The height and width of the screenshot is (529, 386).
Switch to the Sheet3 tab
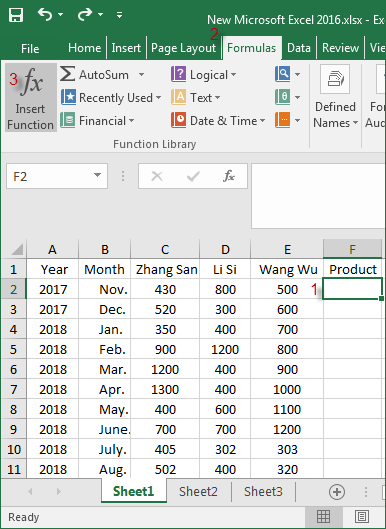[263, 492]
